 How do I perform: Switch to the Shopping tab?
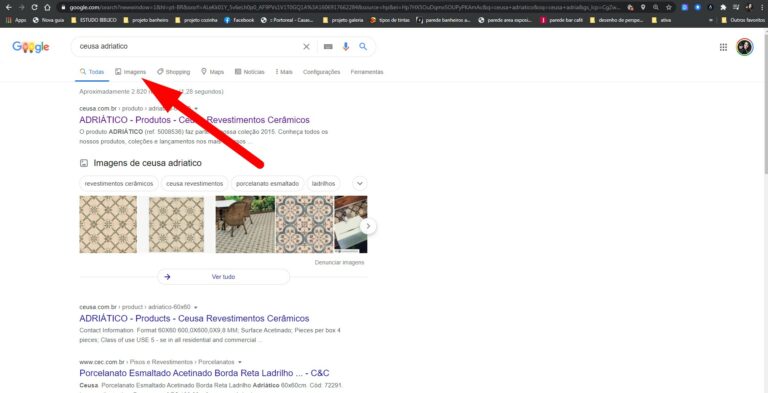pyautogui.click(x=173, y=72)
